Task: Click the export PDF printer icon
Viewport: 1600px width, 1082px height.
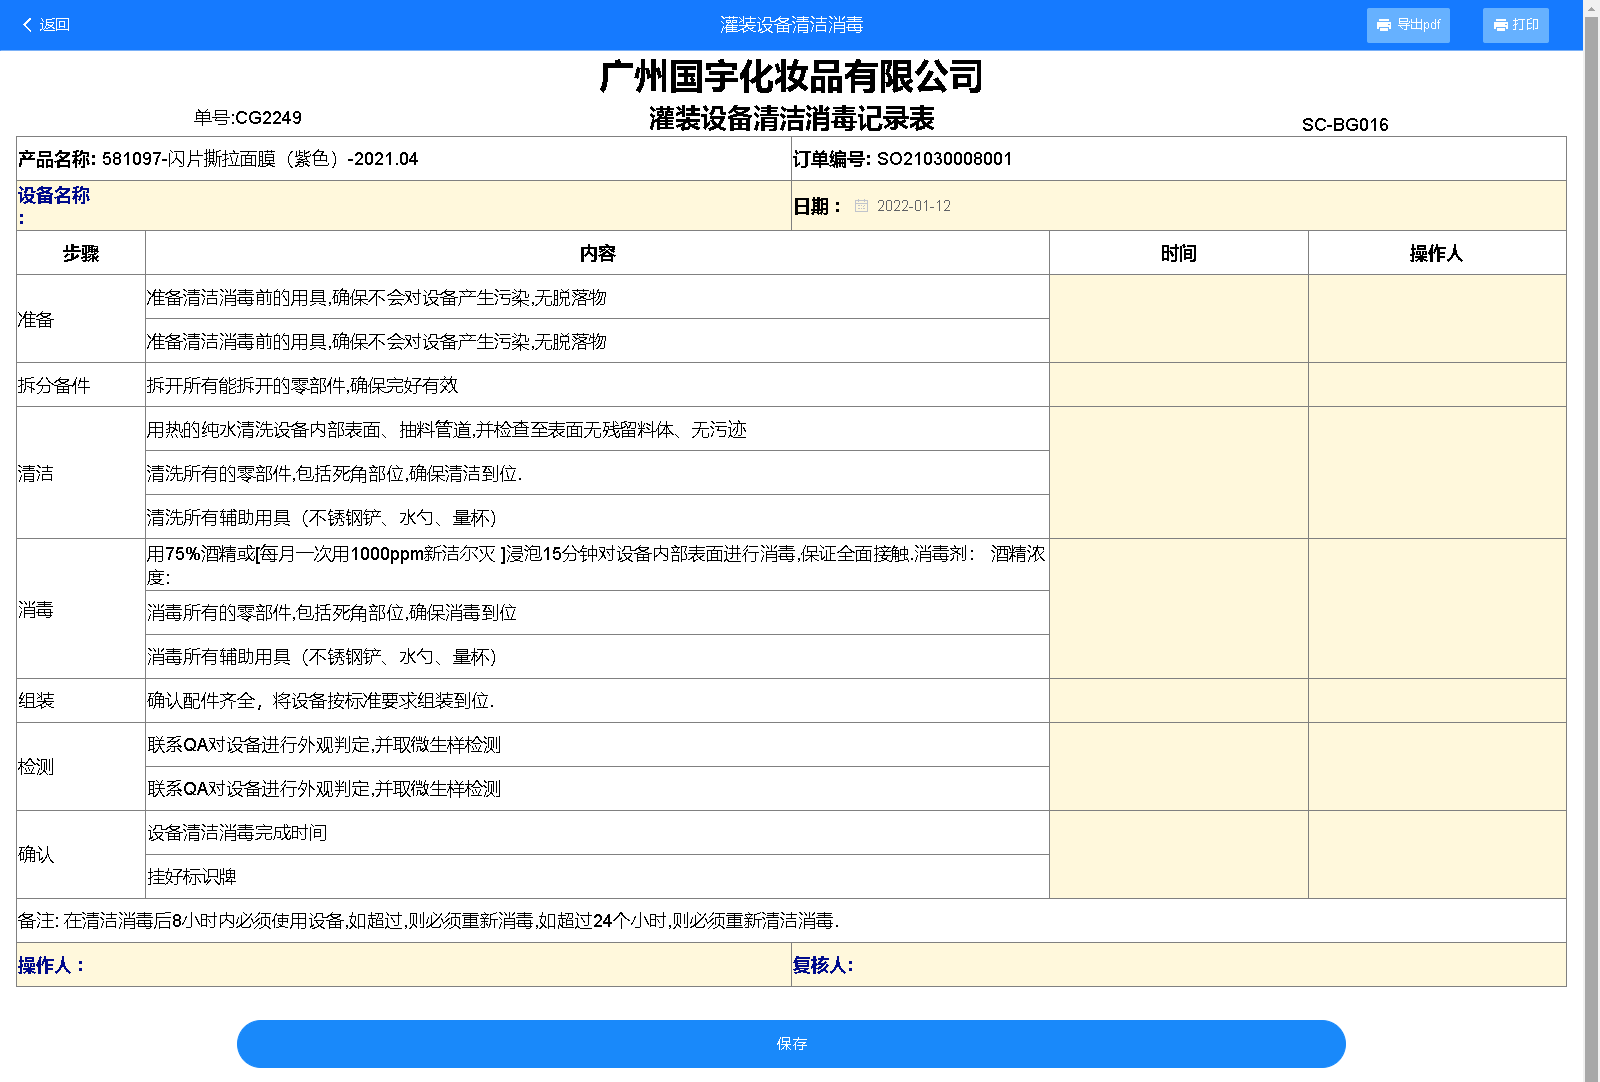Action: click(1384, 25)
